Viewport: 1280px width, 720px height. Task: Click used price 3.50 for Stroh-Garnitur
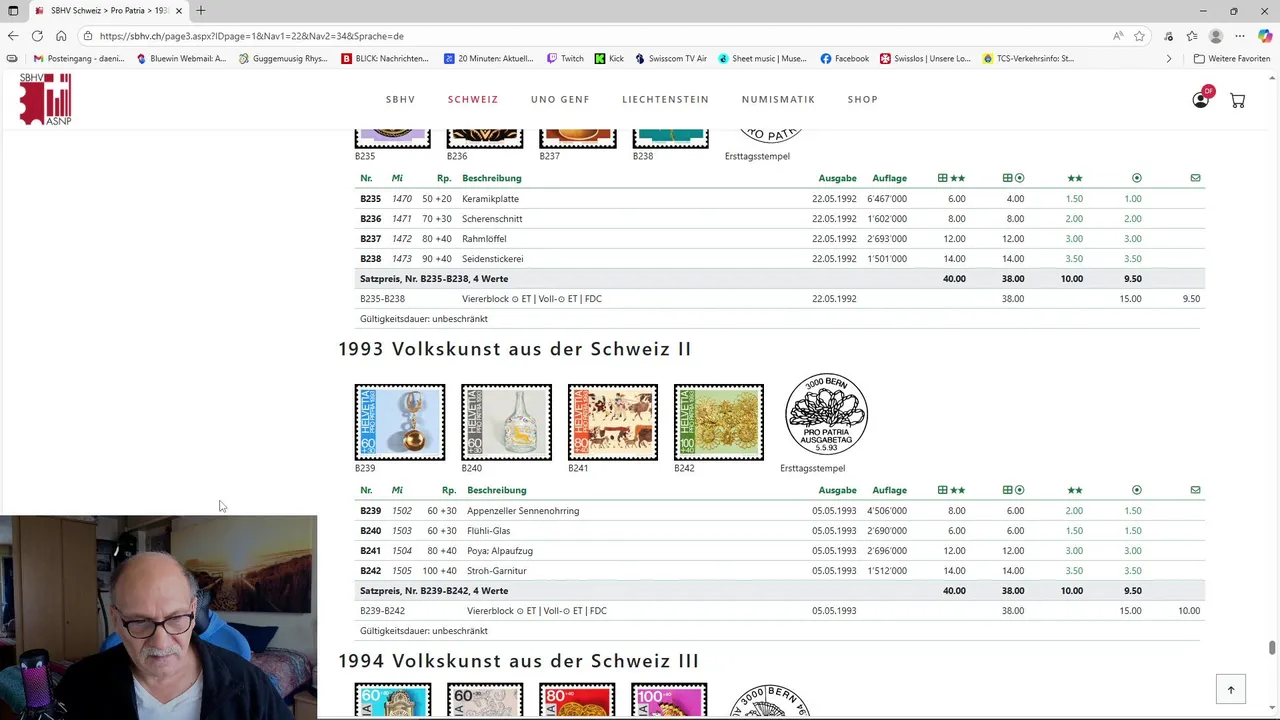1132,571
